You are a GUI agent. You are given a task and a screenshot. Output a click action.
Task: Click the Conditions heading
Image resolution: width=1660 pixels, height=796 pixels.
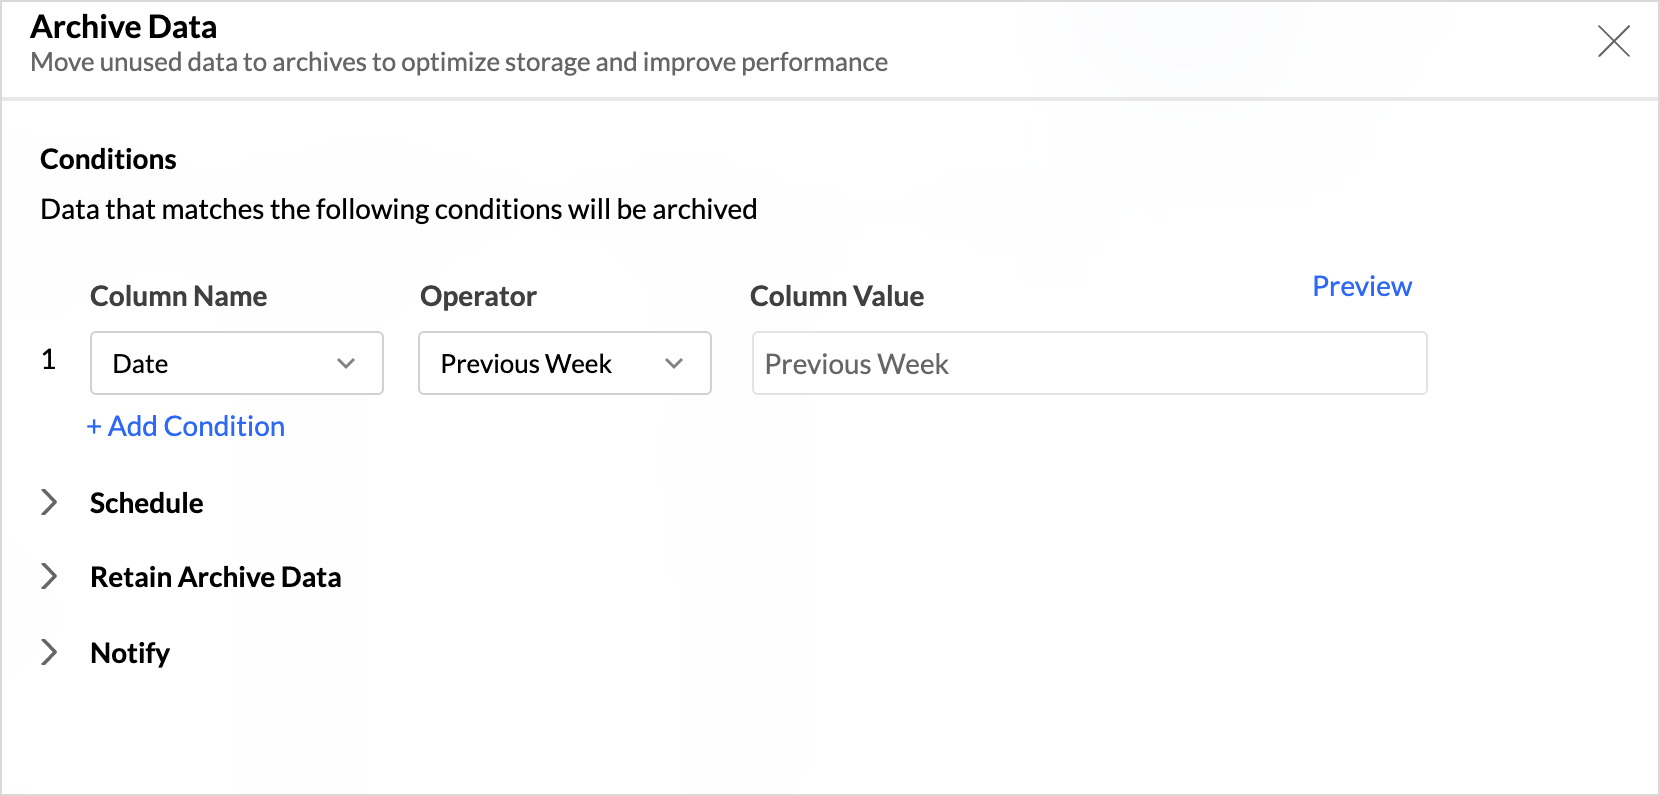pos(108,159)
